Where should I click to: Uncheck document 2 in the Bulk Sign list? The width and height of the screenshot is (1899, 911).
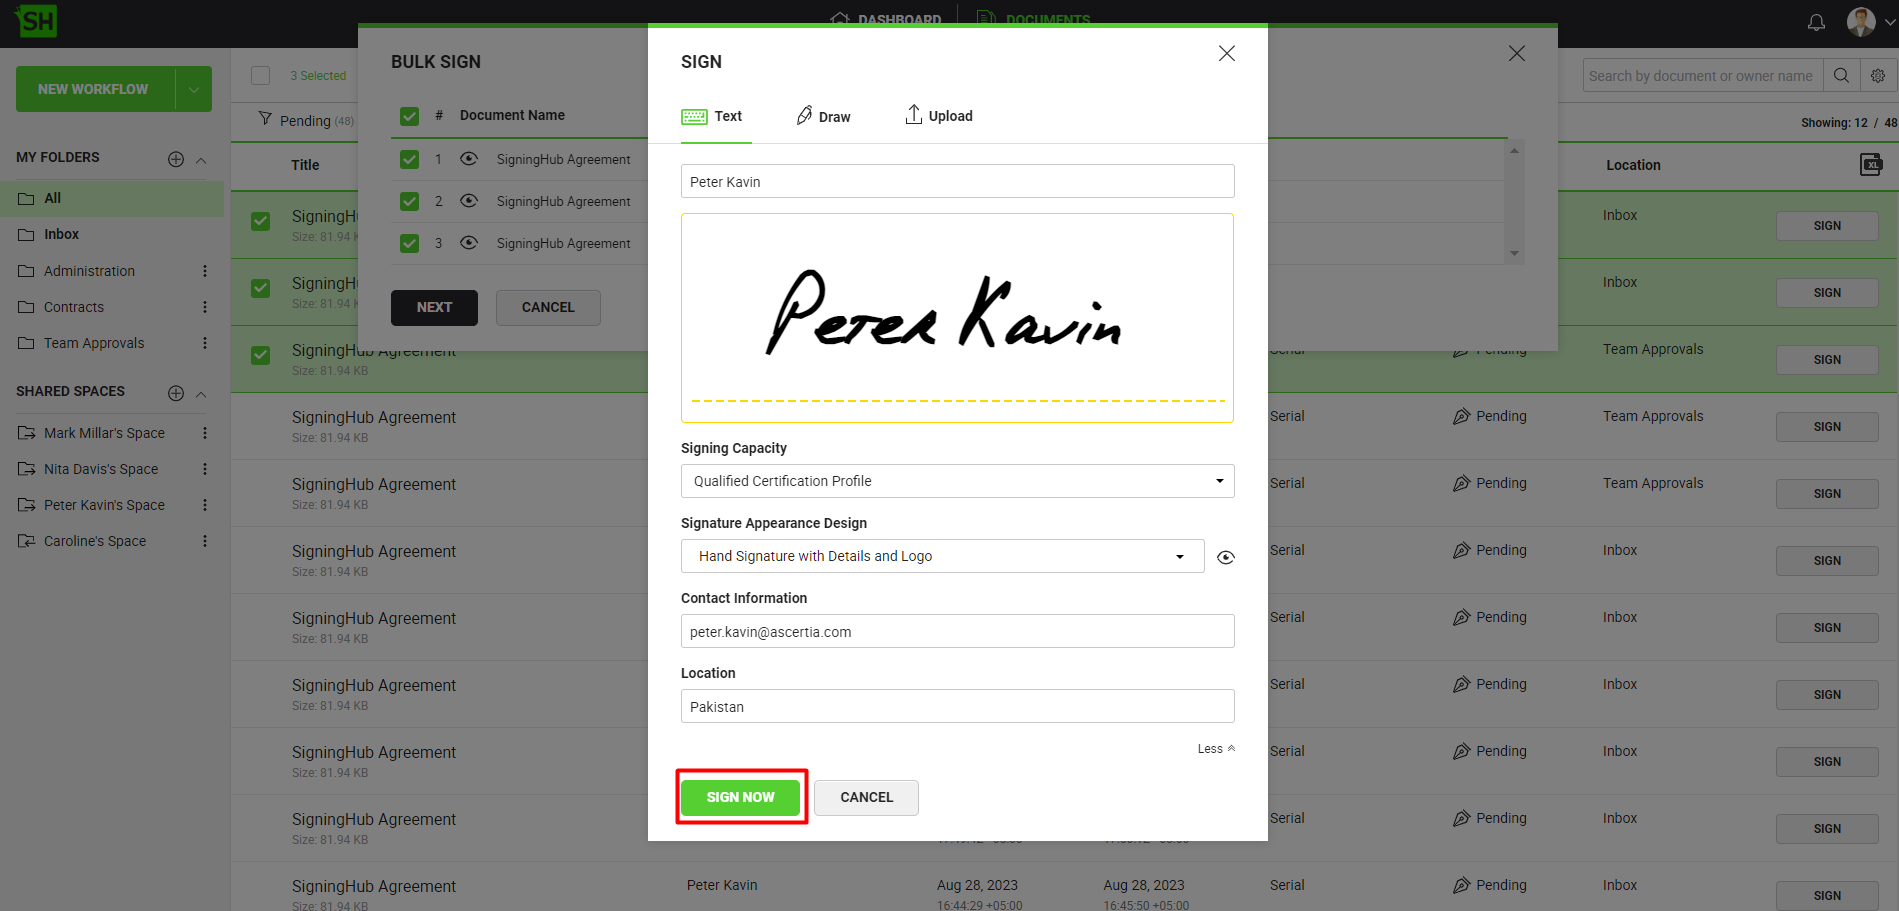[409, 201]
